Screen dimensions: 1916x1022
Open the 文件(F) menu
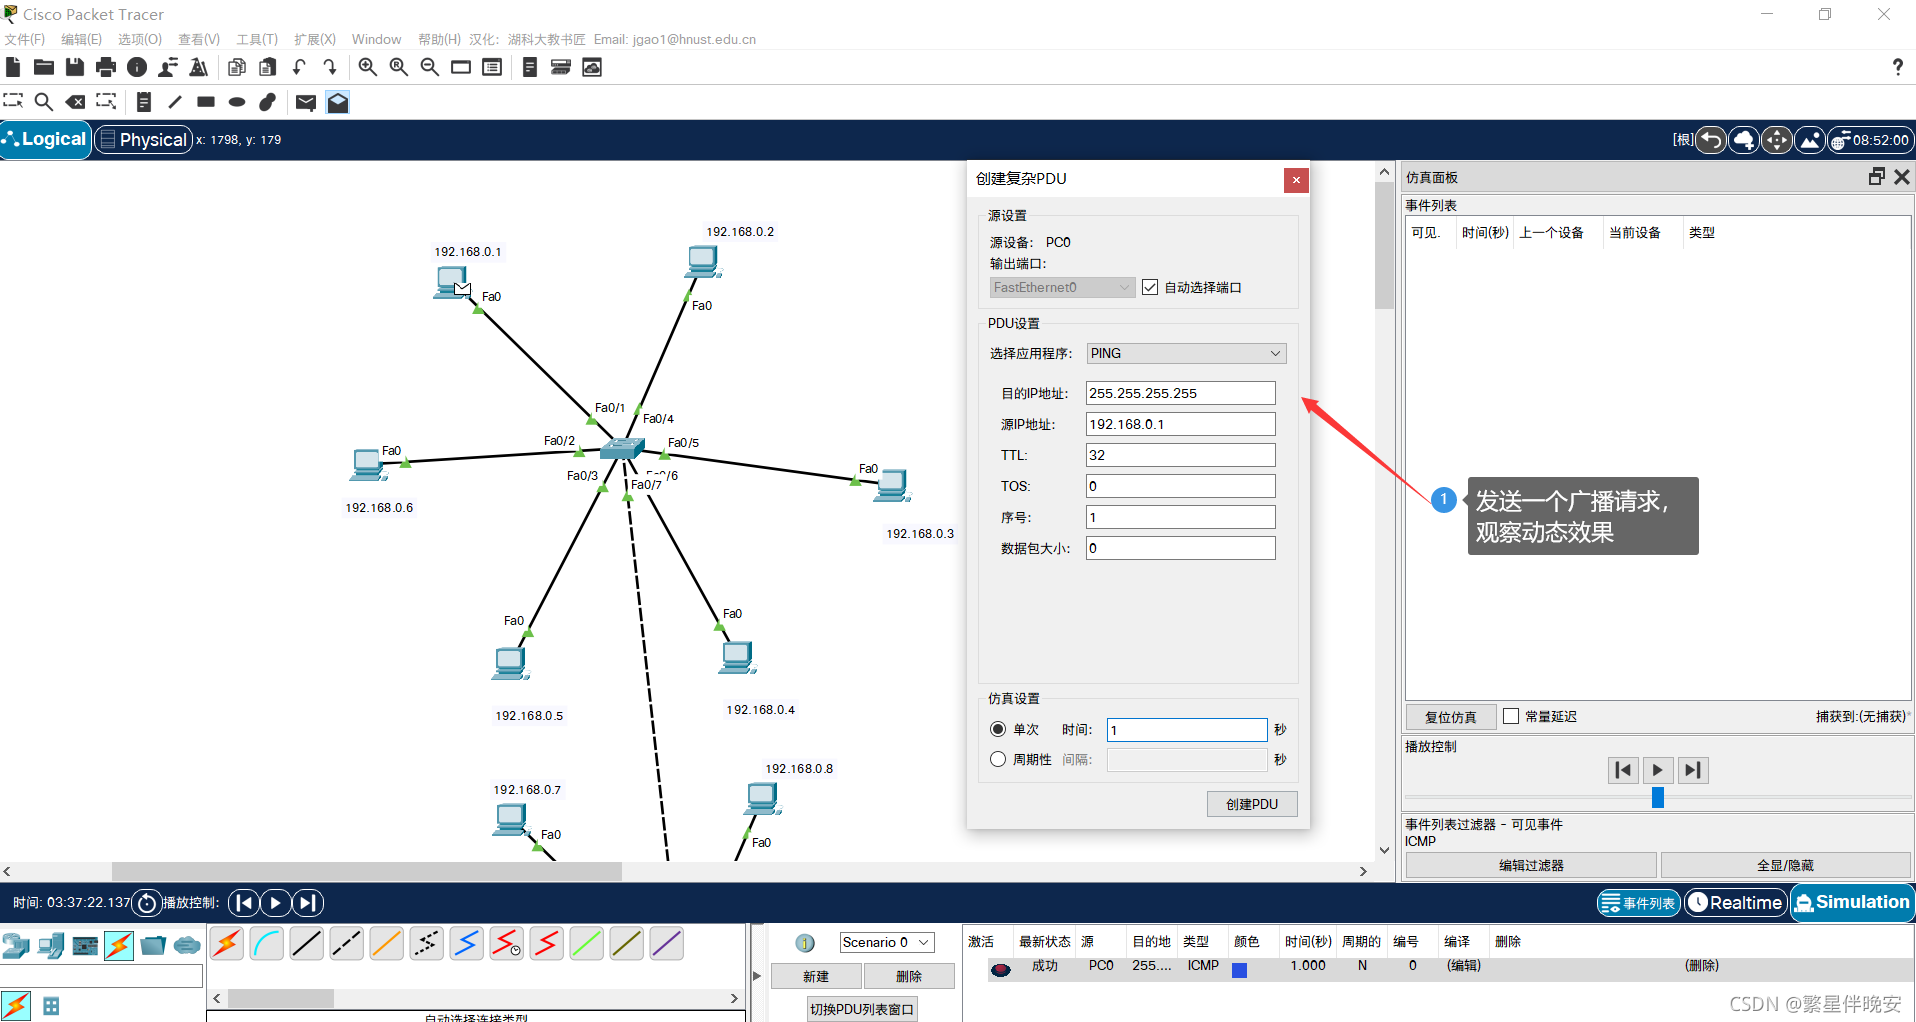25,39
